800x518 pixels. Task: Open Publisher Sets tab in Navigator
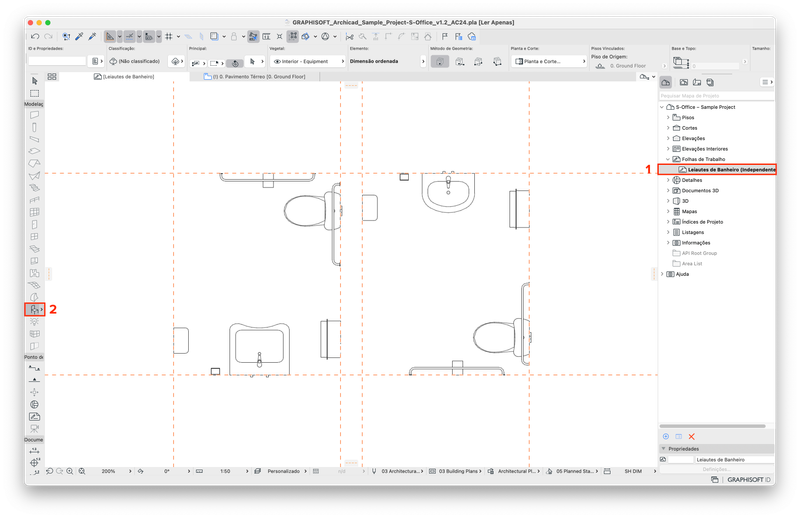pyautogui.click(x=710, y=82)
